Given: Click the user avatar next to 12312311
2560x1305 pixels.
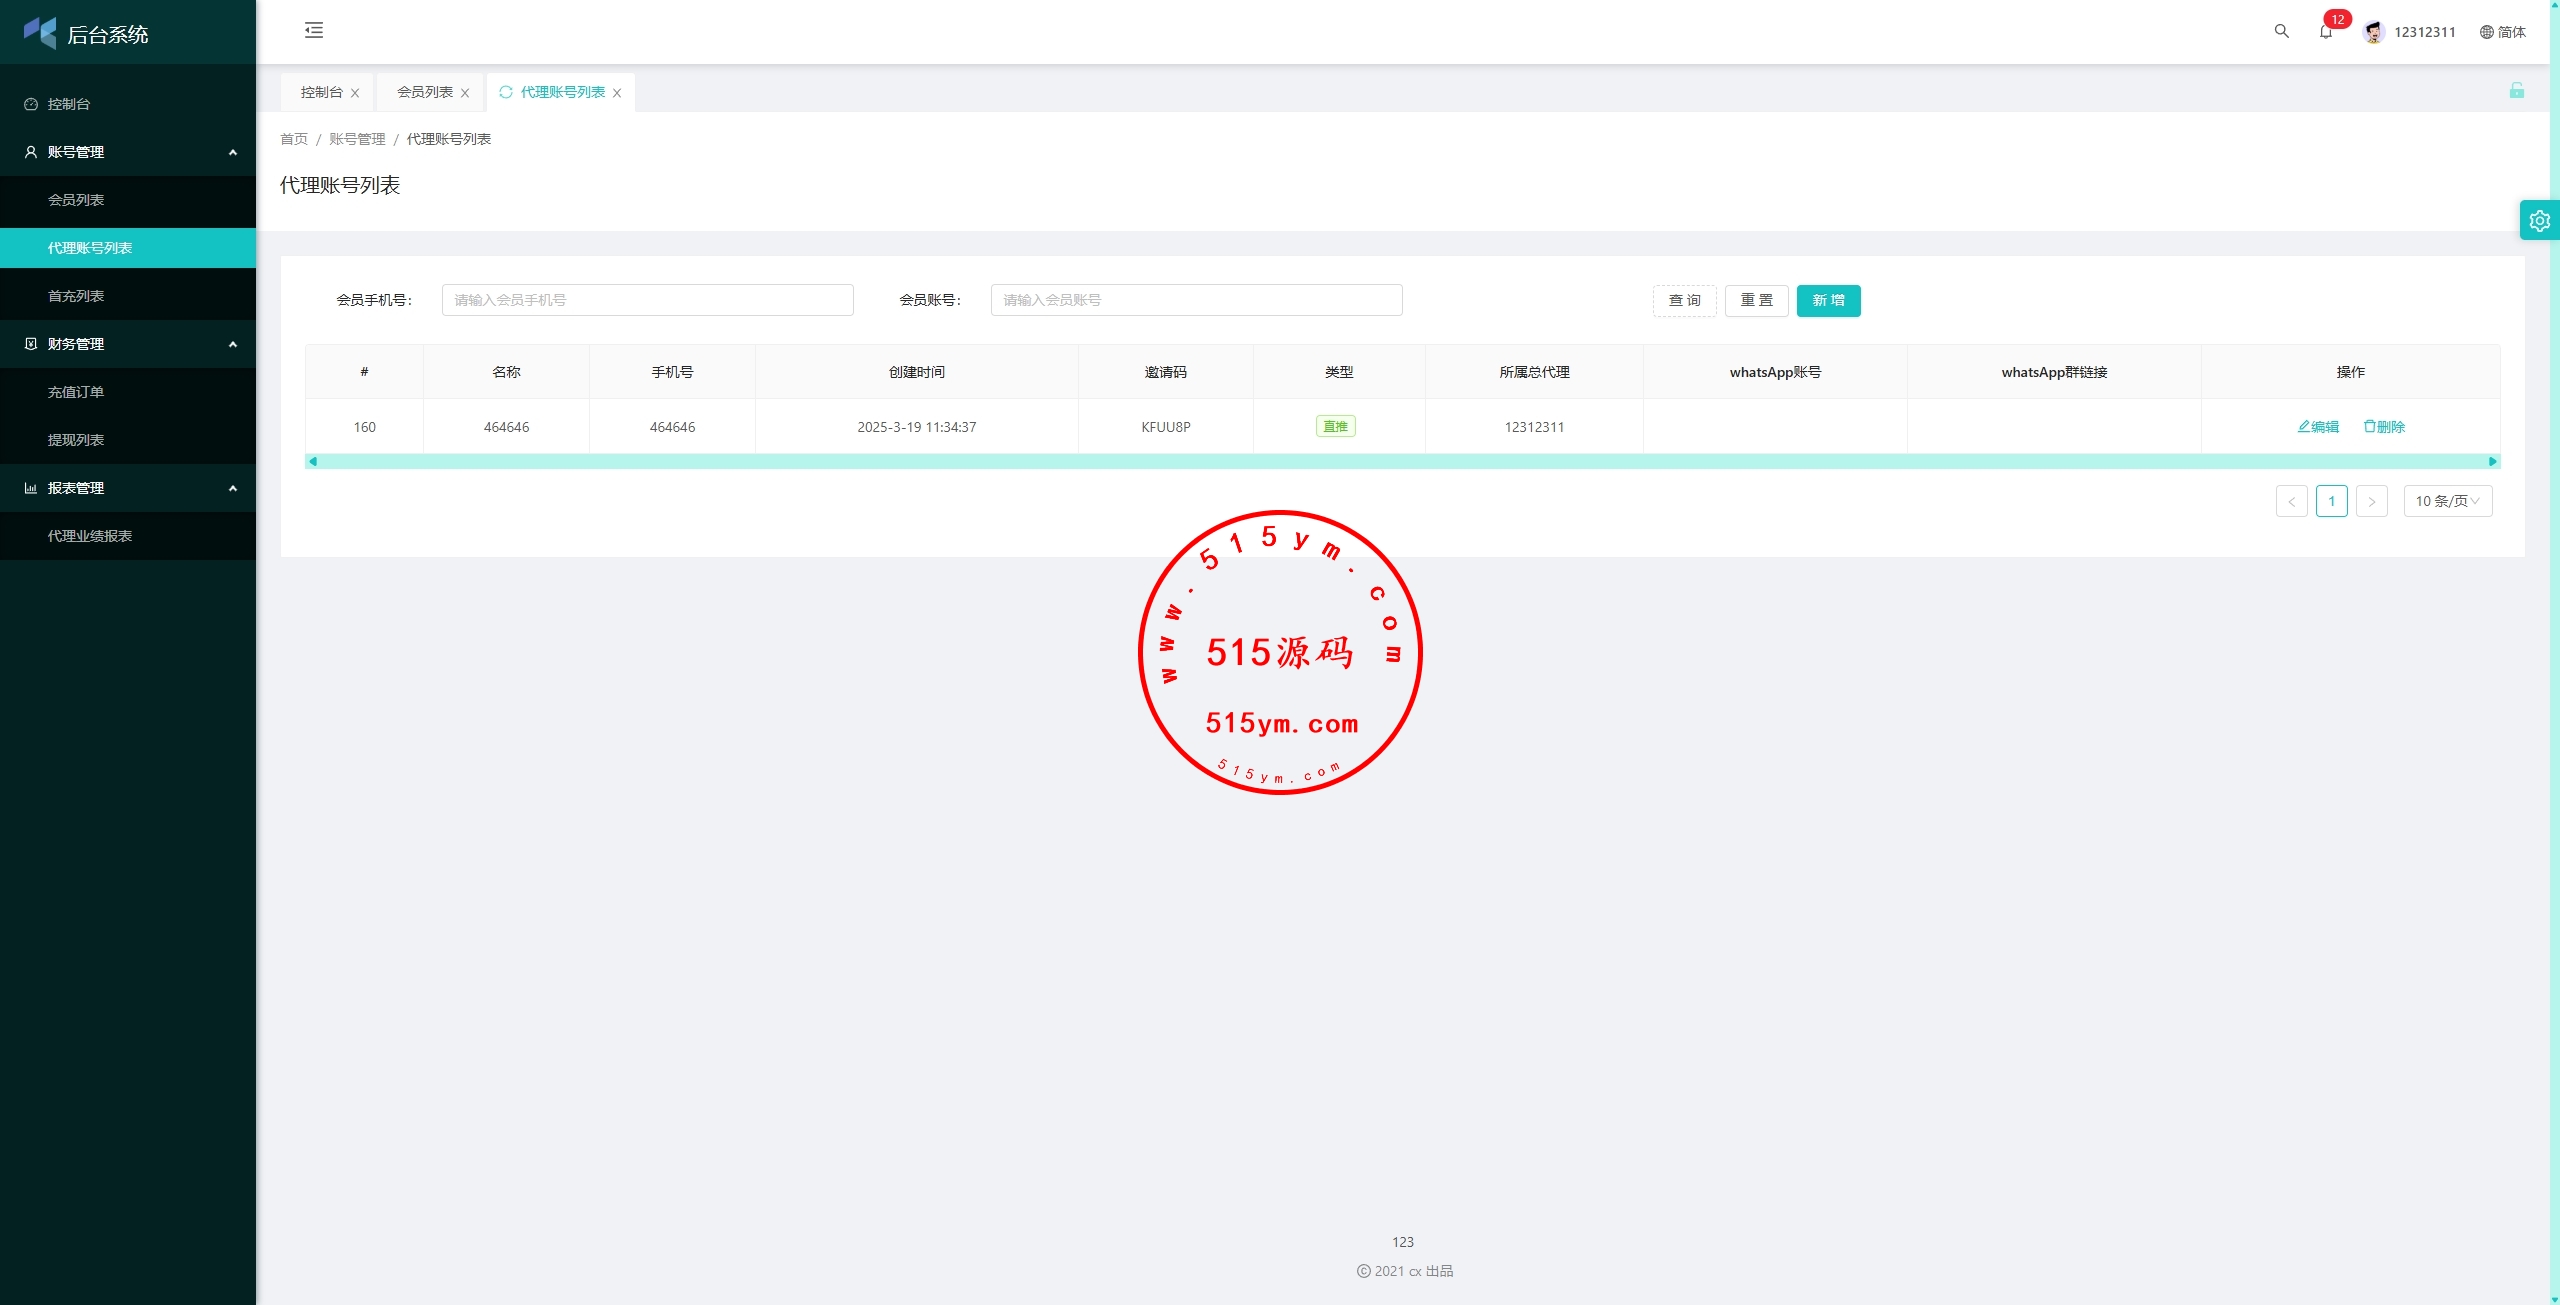Looking at the screenshot, I should 2373,32.
